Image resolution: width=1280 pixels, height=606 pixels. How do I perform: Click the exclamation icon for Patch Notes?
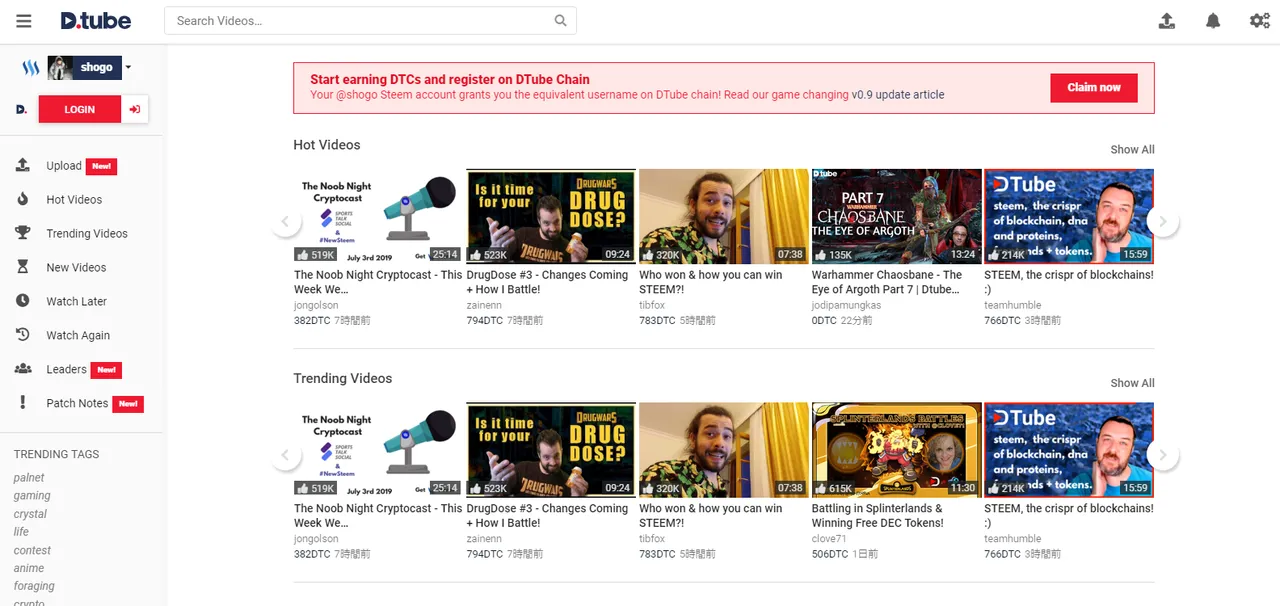pyautogui.click(x=23, y=403)
